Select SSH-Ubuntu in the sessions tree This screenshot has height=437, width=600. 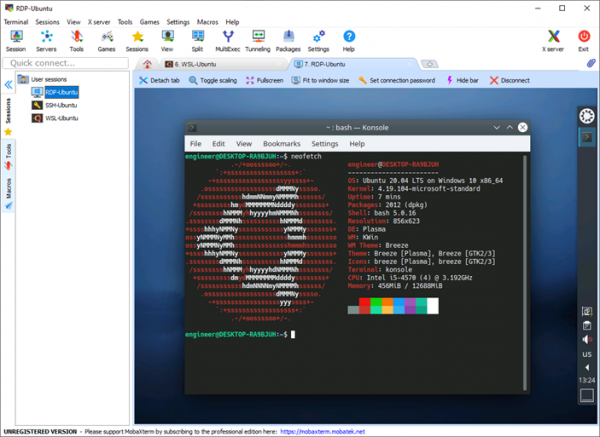(62, 105)
